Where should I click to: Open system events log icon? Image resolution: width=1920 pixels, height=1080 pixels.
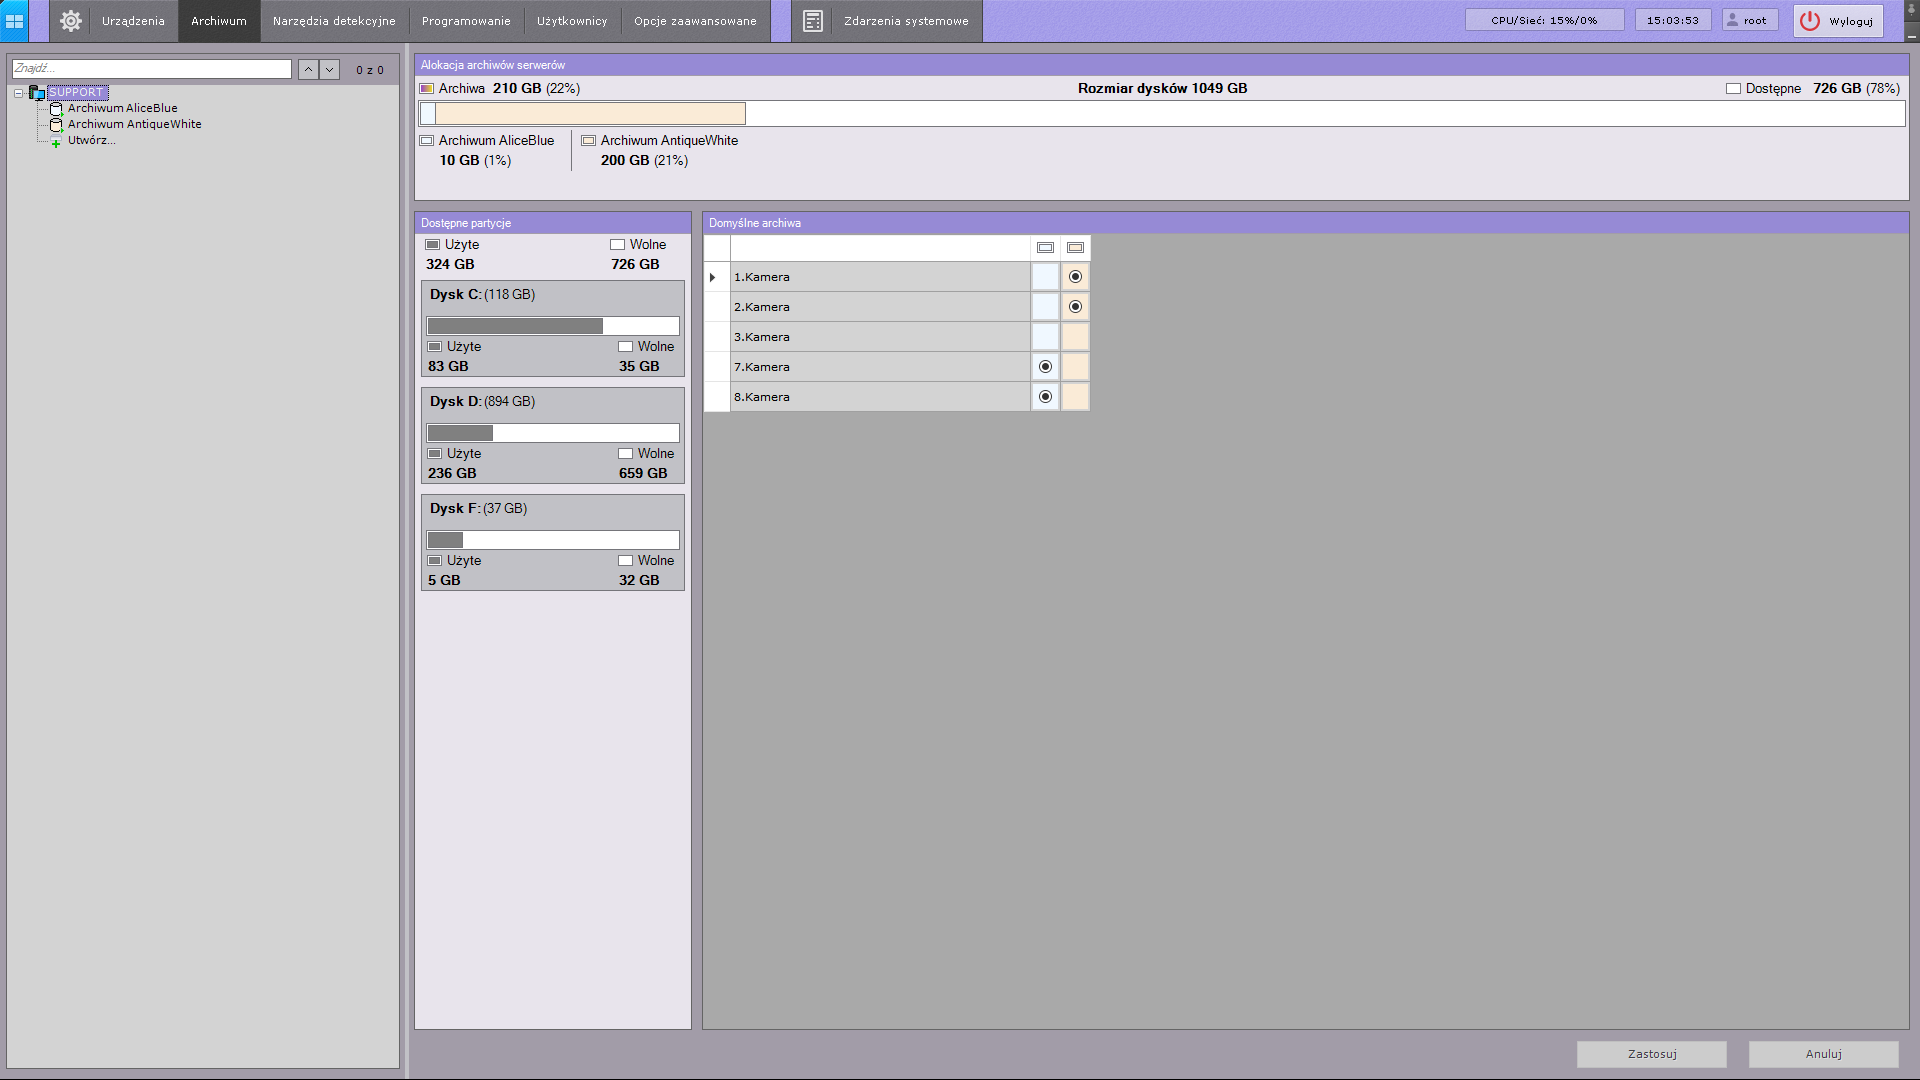tap(812, 21)
